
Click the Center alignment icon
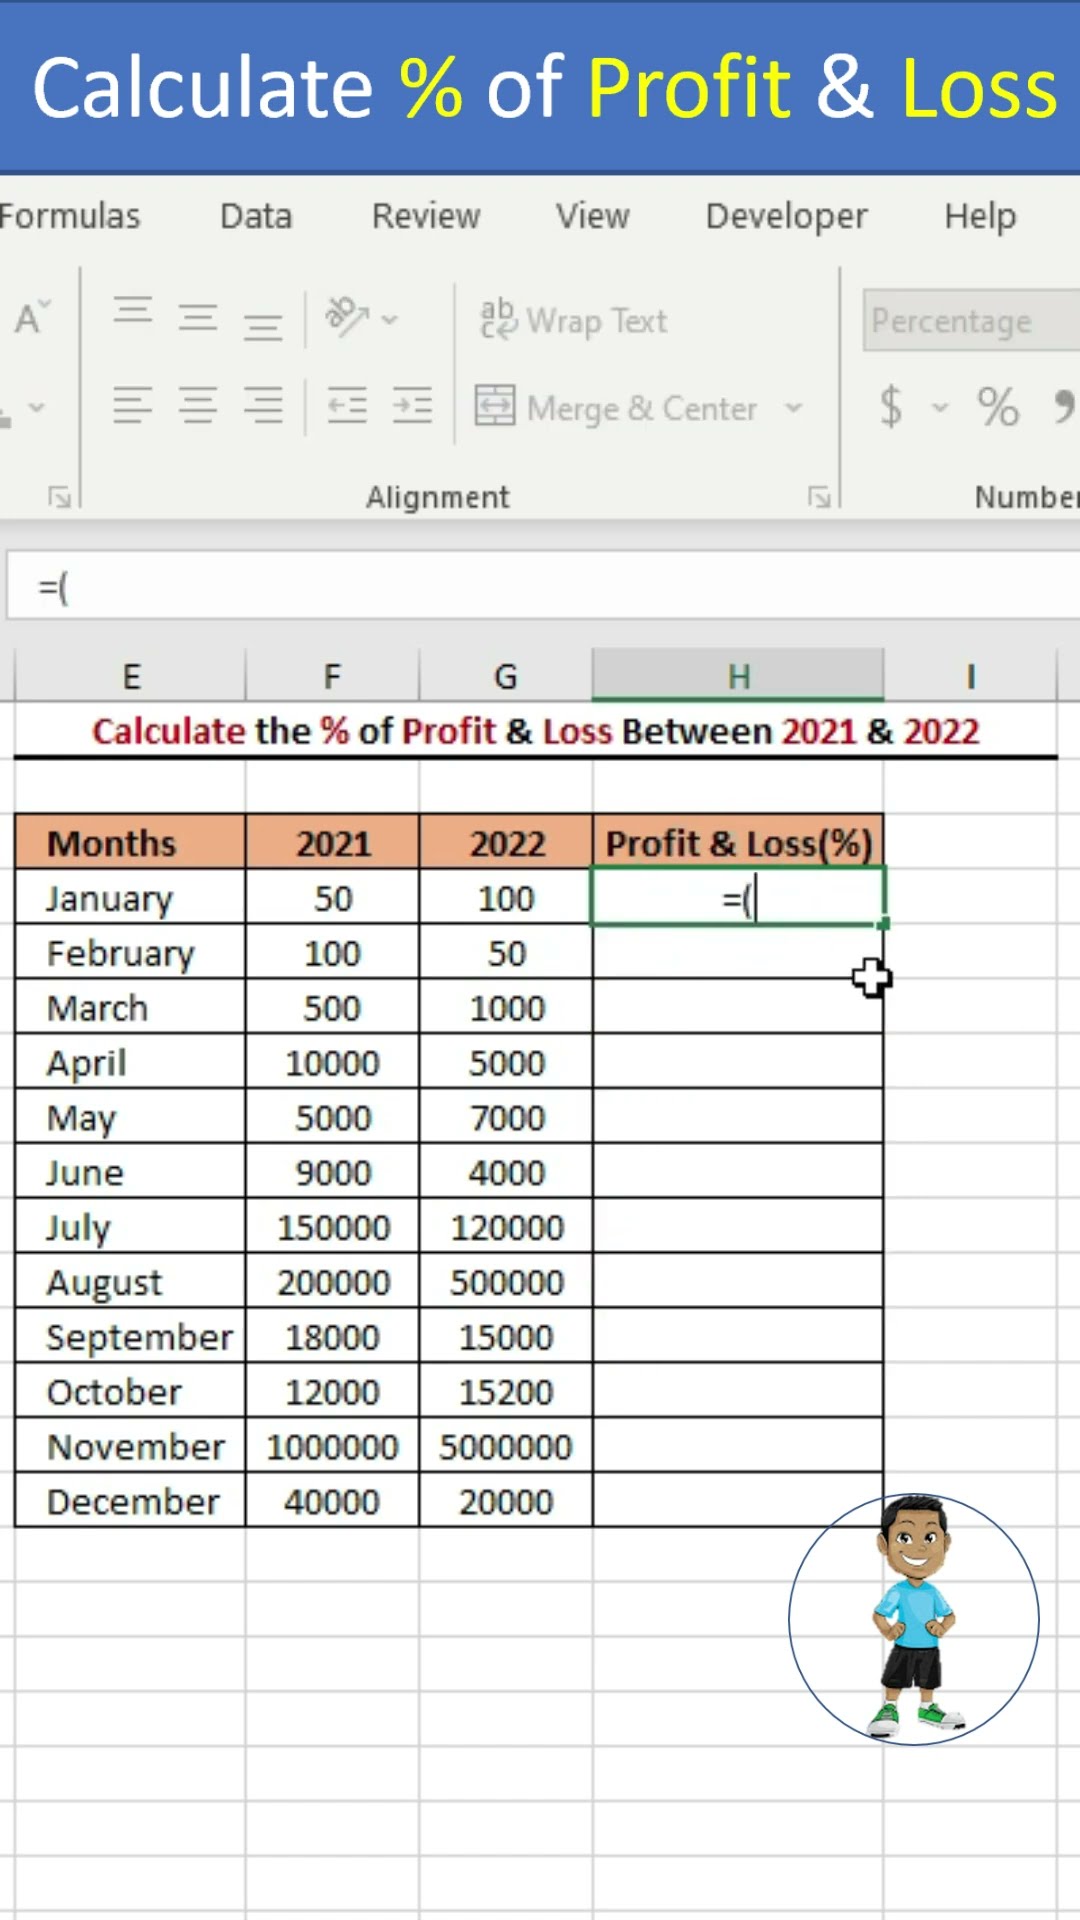198,406
